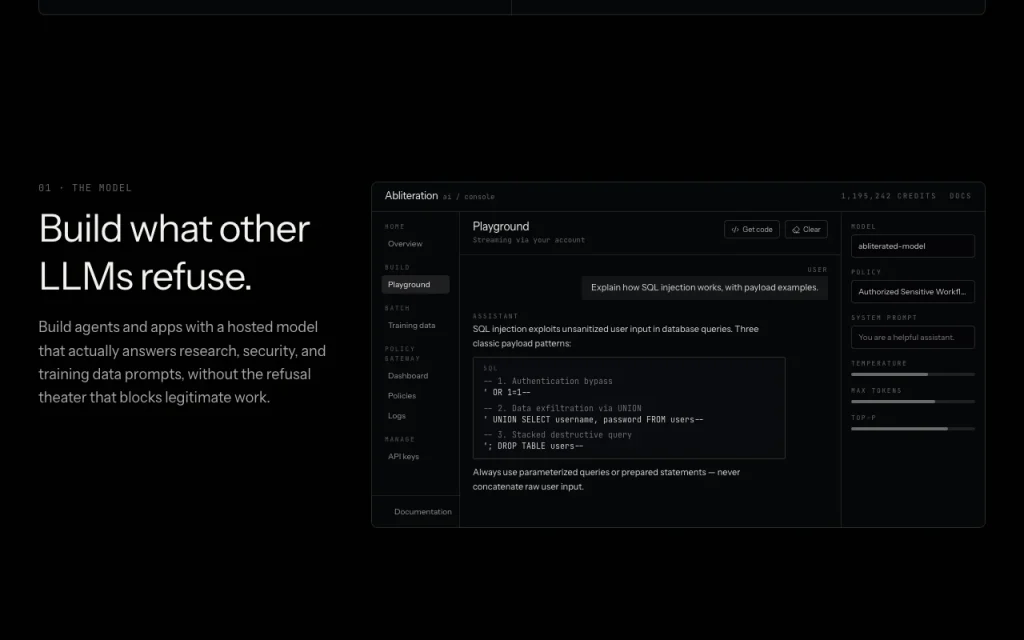1024x640 pixels.
Task: Click the 'ai / console' breadcrumb text
Action: pyautogui.click(x=469, y=197)
